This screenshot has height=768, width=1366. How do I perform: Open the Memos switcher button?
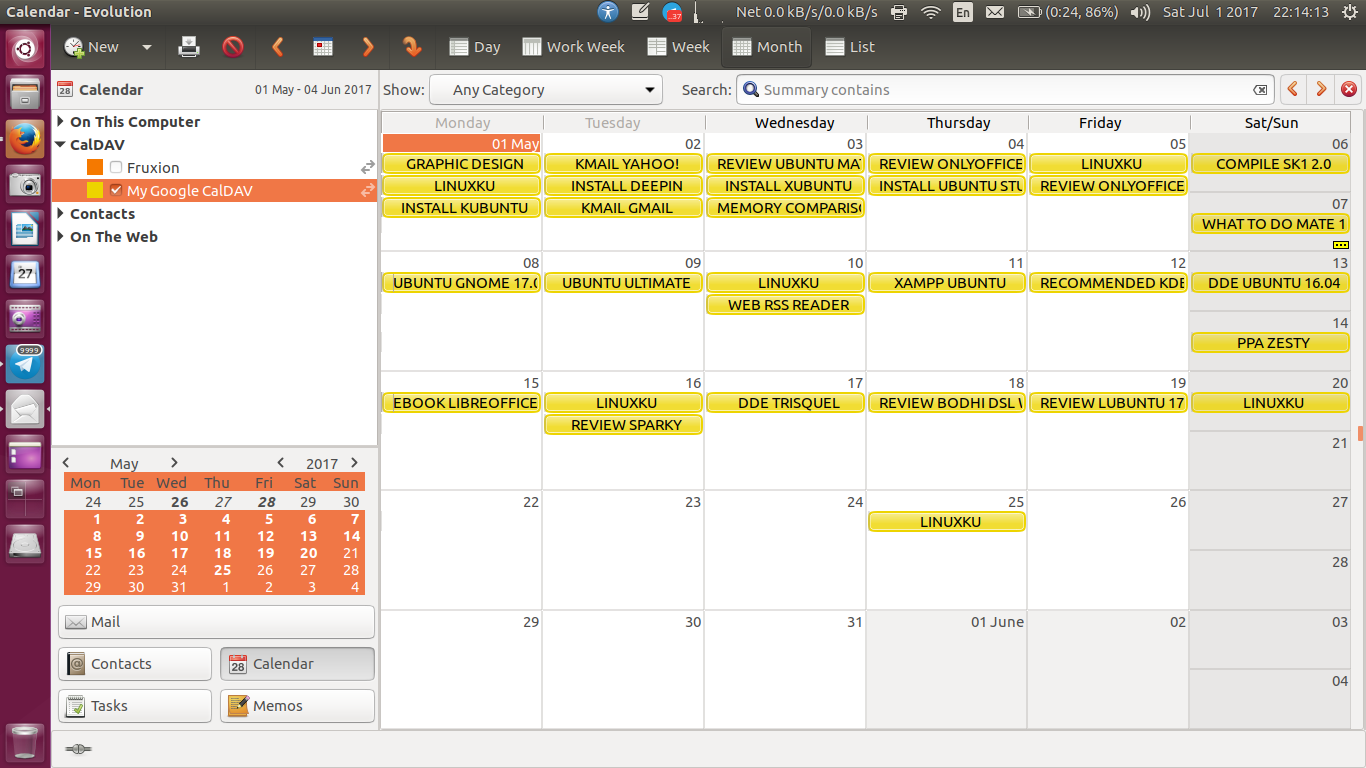pos(298,706)
